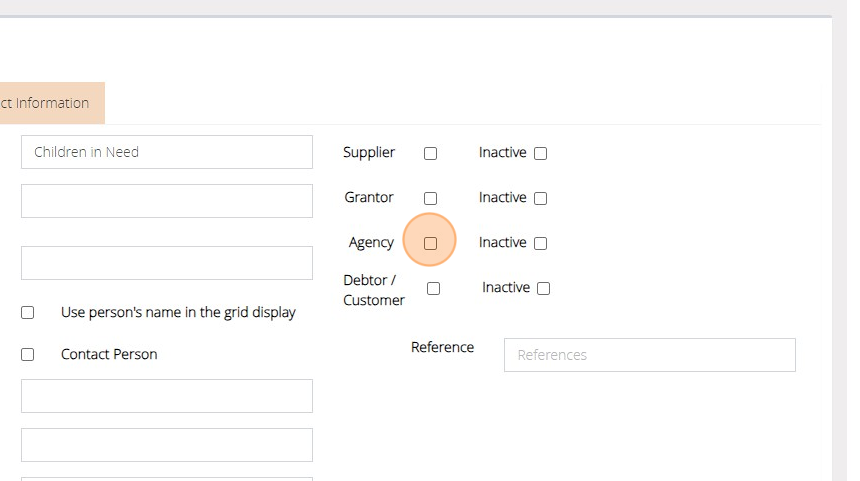Tick the Supplier checkbox
Image resolution: width=860 pixels, height=481 pixels.
tap(431, 154)
